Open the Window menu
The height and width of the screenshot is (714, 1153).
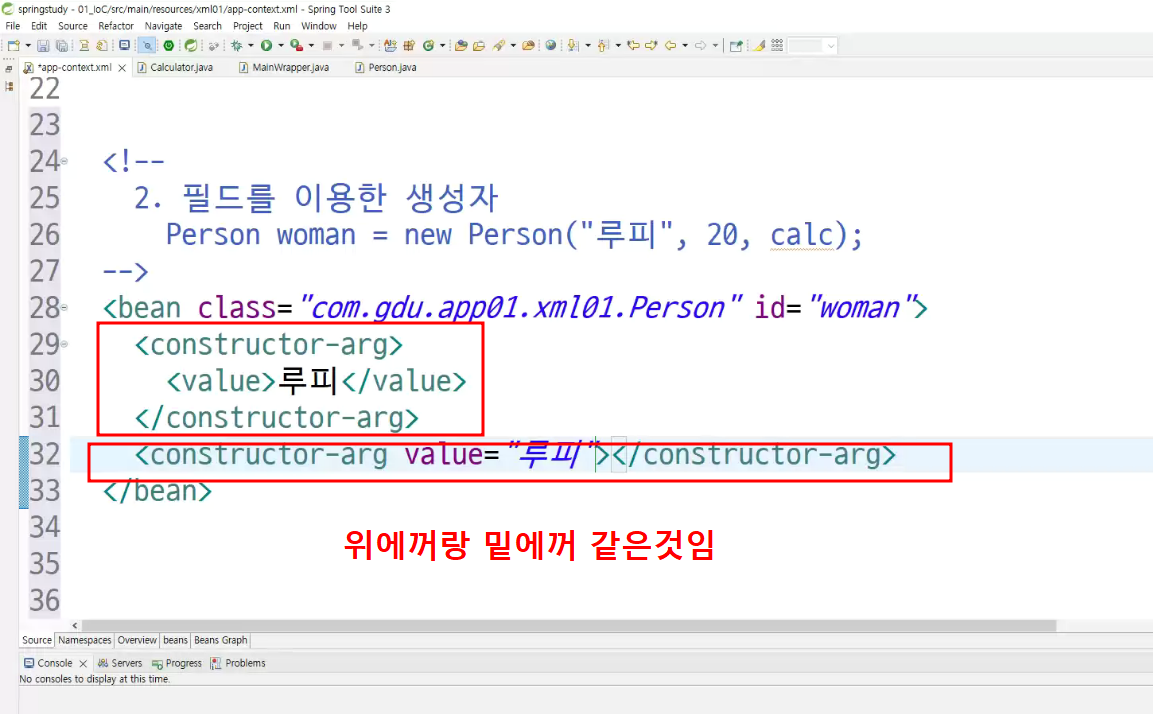[x=318, y=26]
